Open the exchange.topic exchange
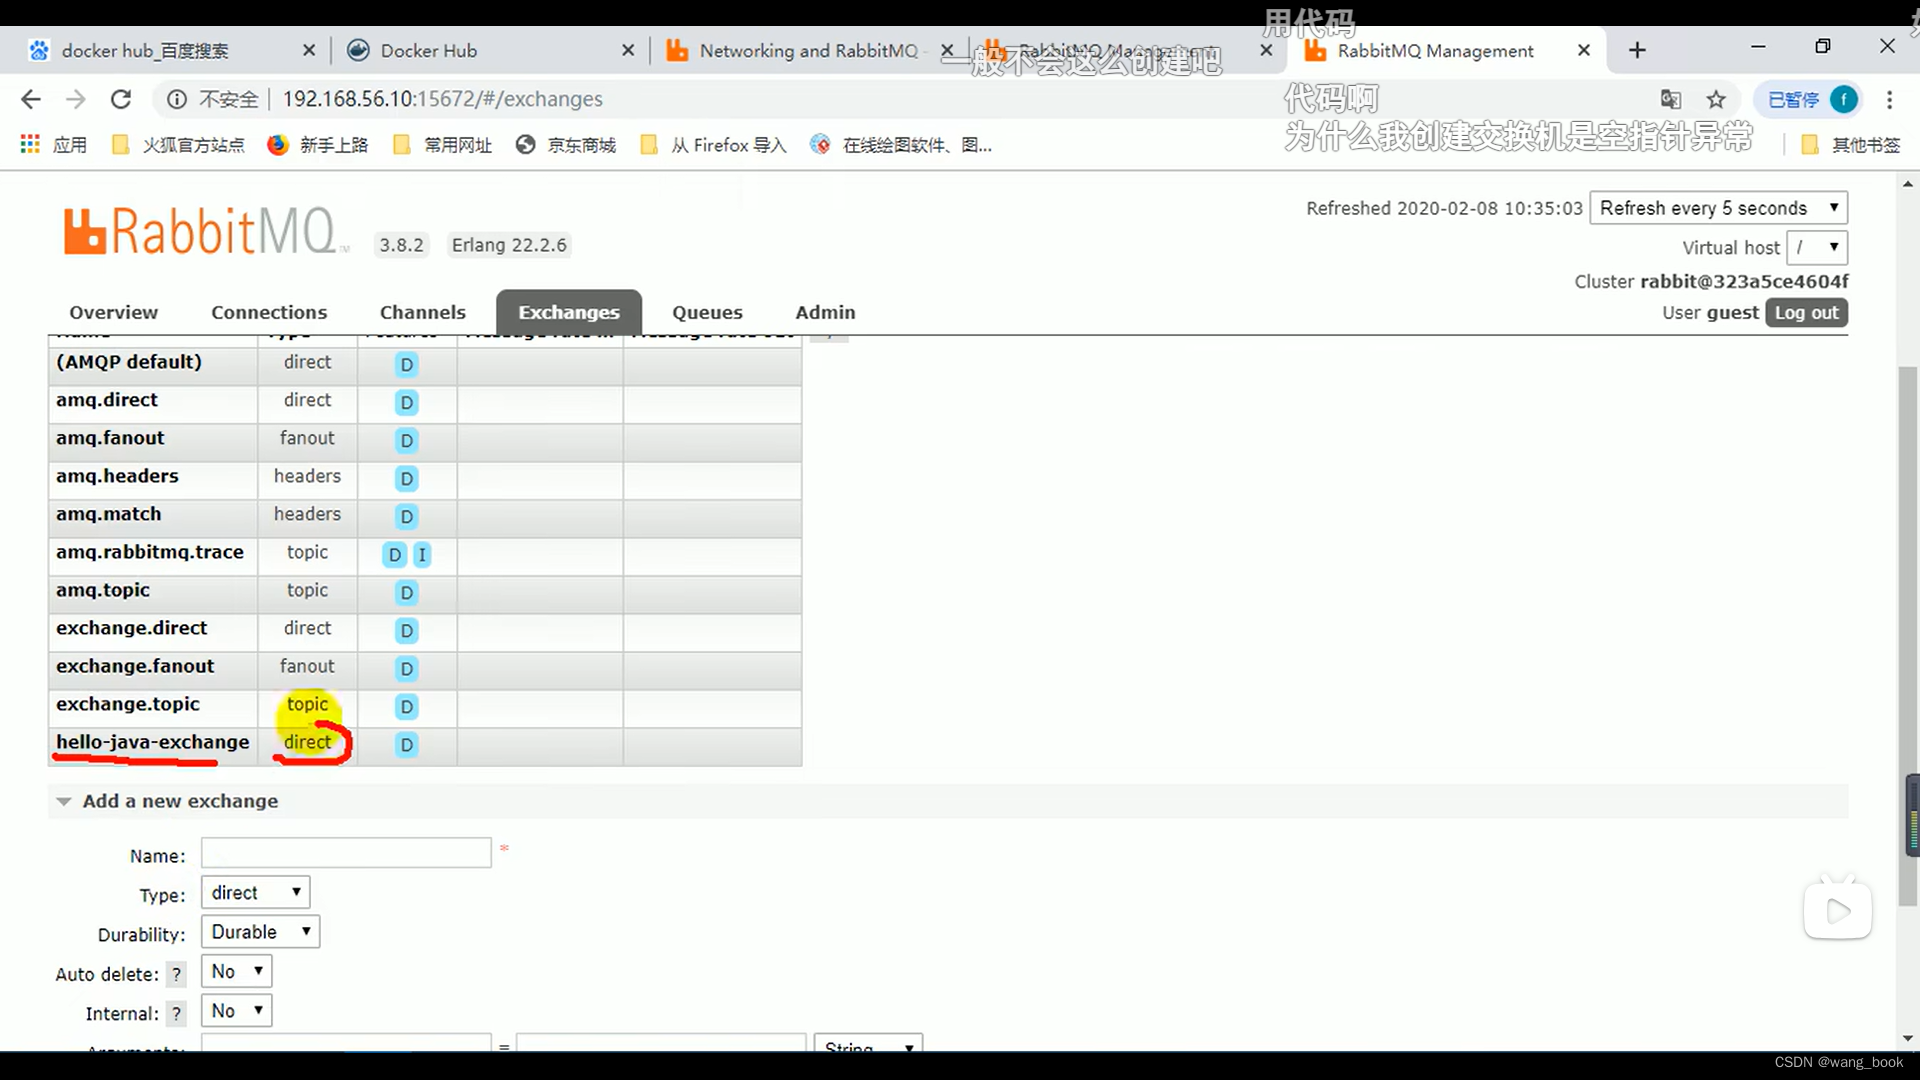 (x=128, y=704)
